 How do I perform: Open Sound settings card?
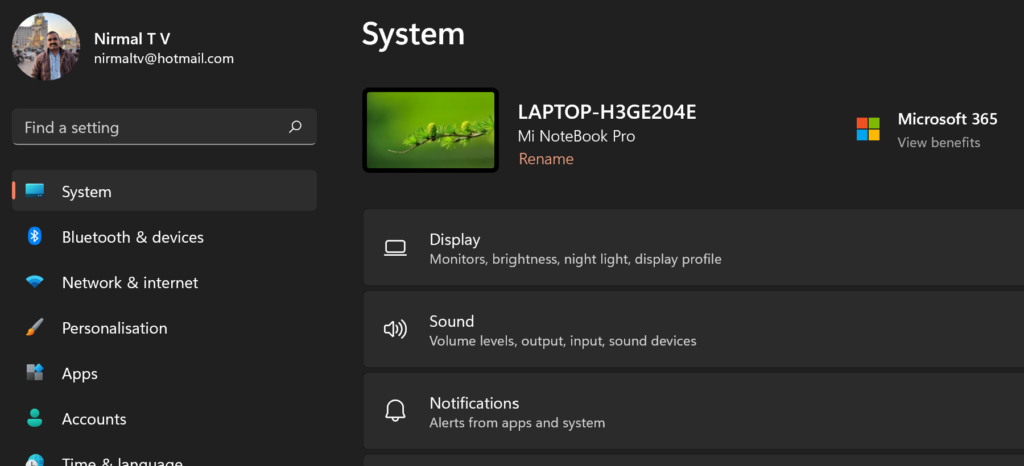pyautogui.click(x=694, y=330)
